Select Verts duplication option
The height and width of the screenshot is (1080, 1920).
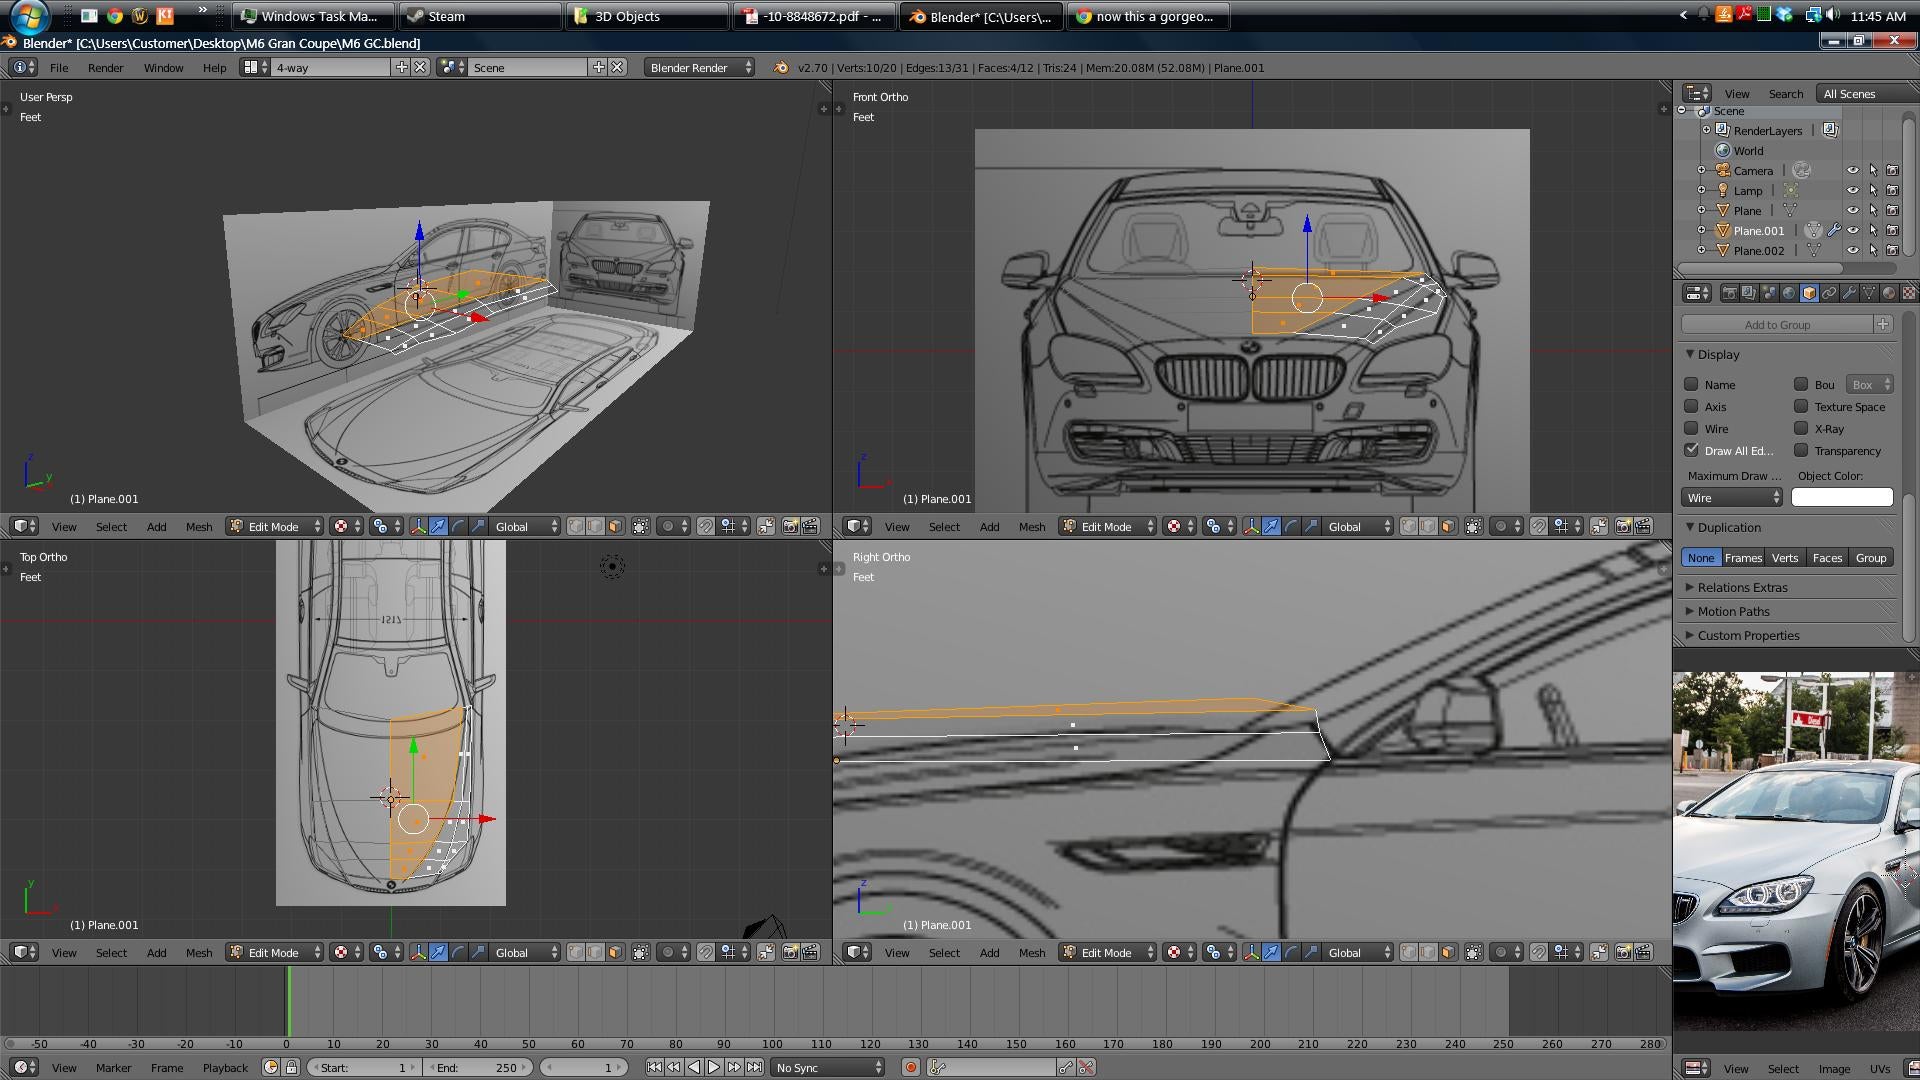coord(1784,557)
